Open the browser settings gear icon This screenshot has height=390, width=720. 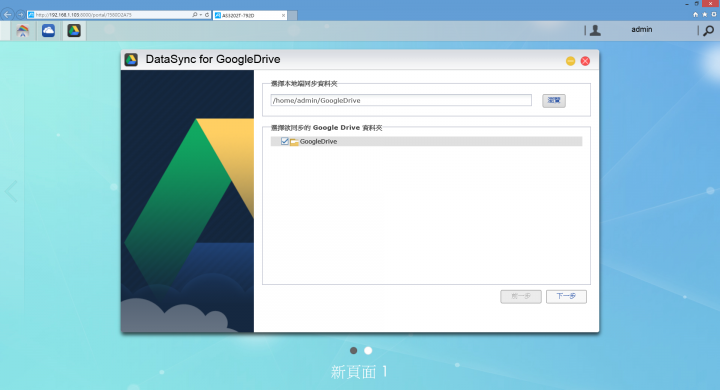(714, 15)
